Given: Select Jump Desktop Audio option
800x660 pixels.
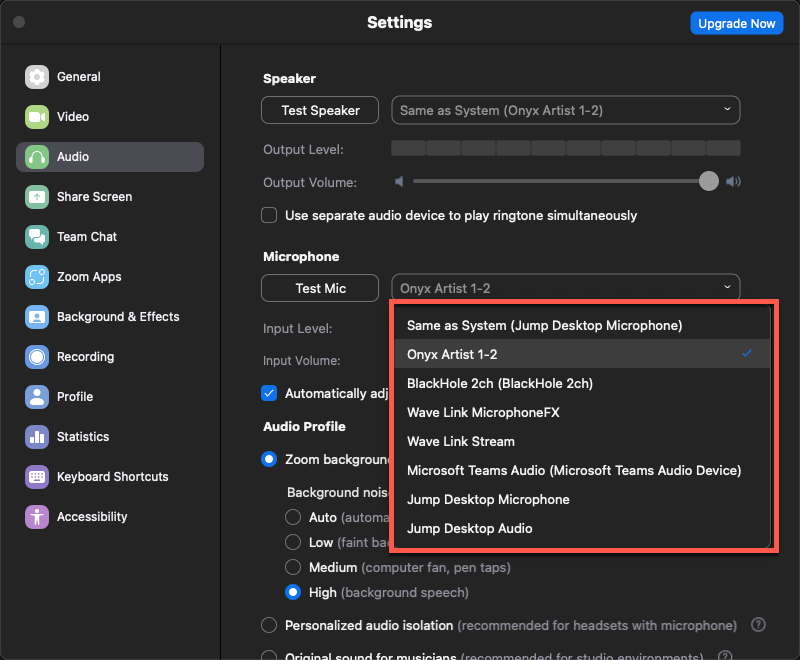Looking at the screenshot, I should (582, 528).
